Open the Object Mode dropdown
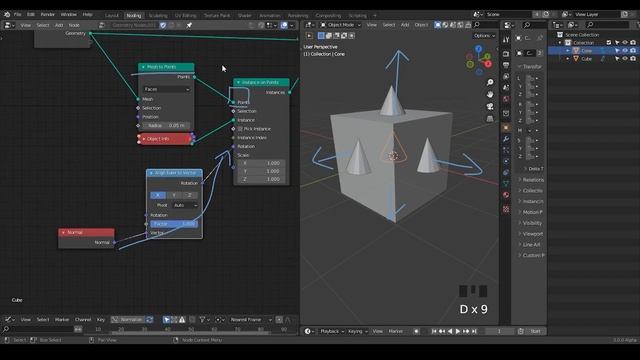The height and width of the screenshot is (360, 640). click(x=340, y=25)
